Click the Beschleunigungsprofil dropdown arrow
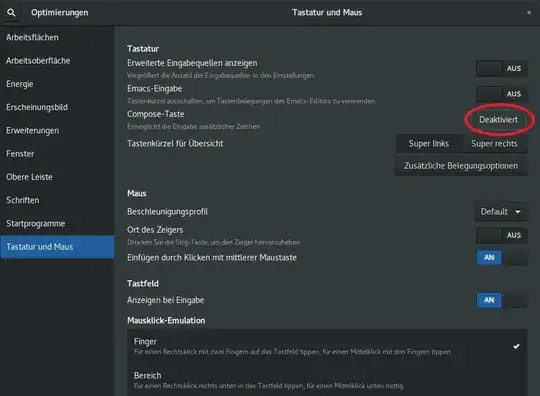This screenshot has width=540, height=396. pos(518,212)
